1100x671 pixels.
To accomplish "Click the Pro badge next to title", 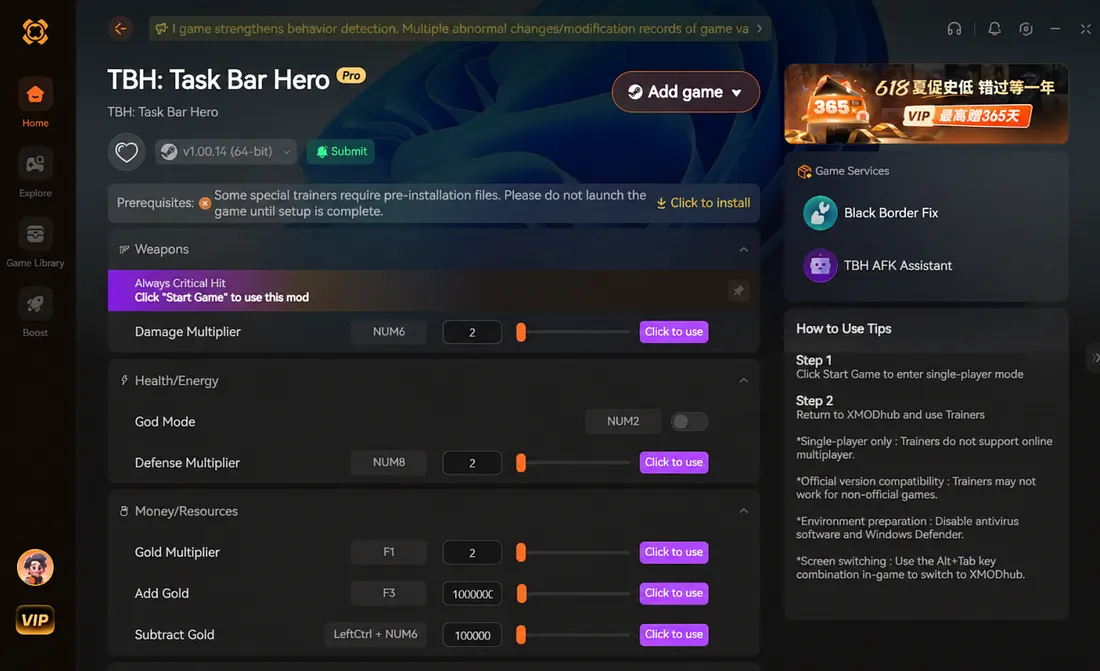I will point(351,76).
